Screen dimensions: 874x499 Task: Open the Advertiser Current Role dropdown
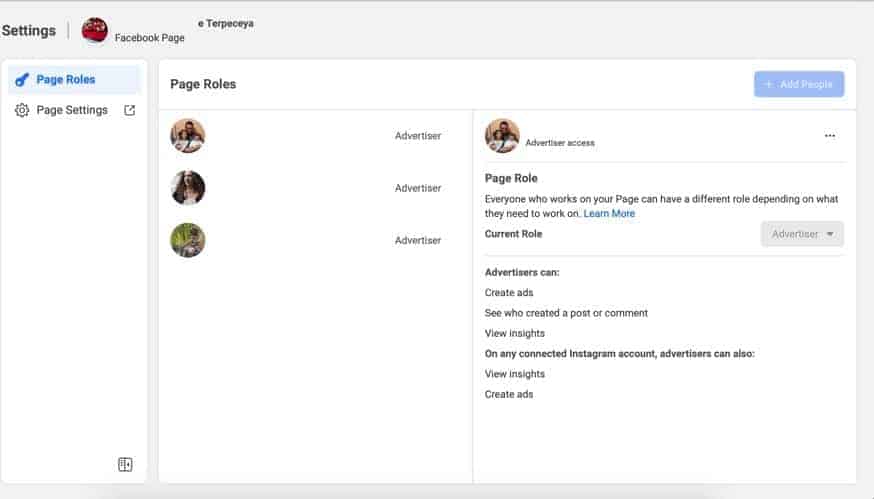tap(802, 234)
